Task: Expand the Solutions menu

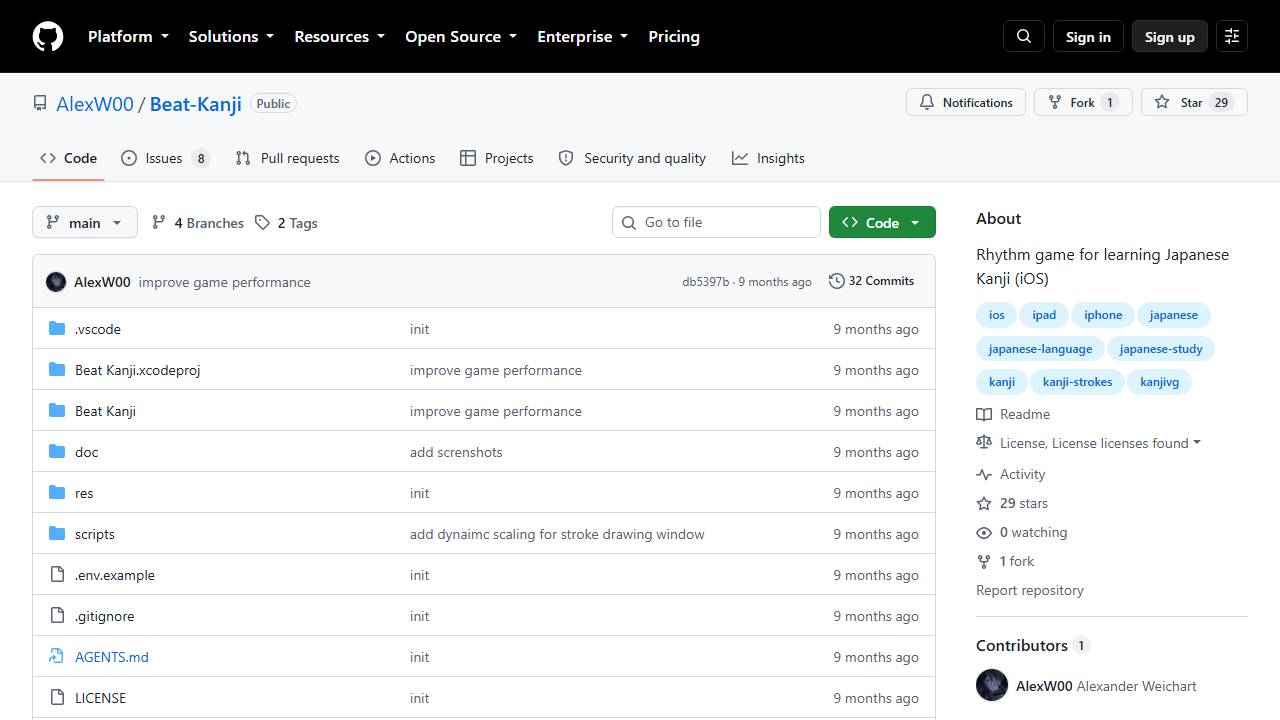Action: [x=231, y=36]
